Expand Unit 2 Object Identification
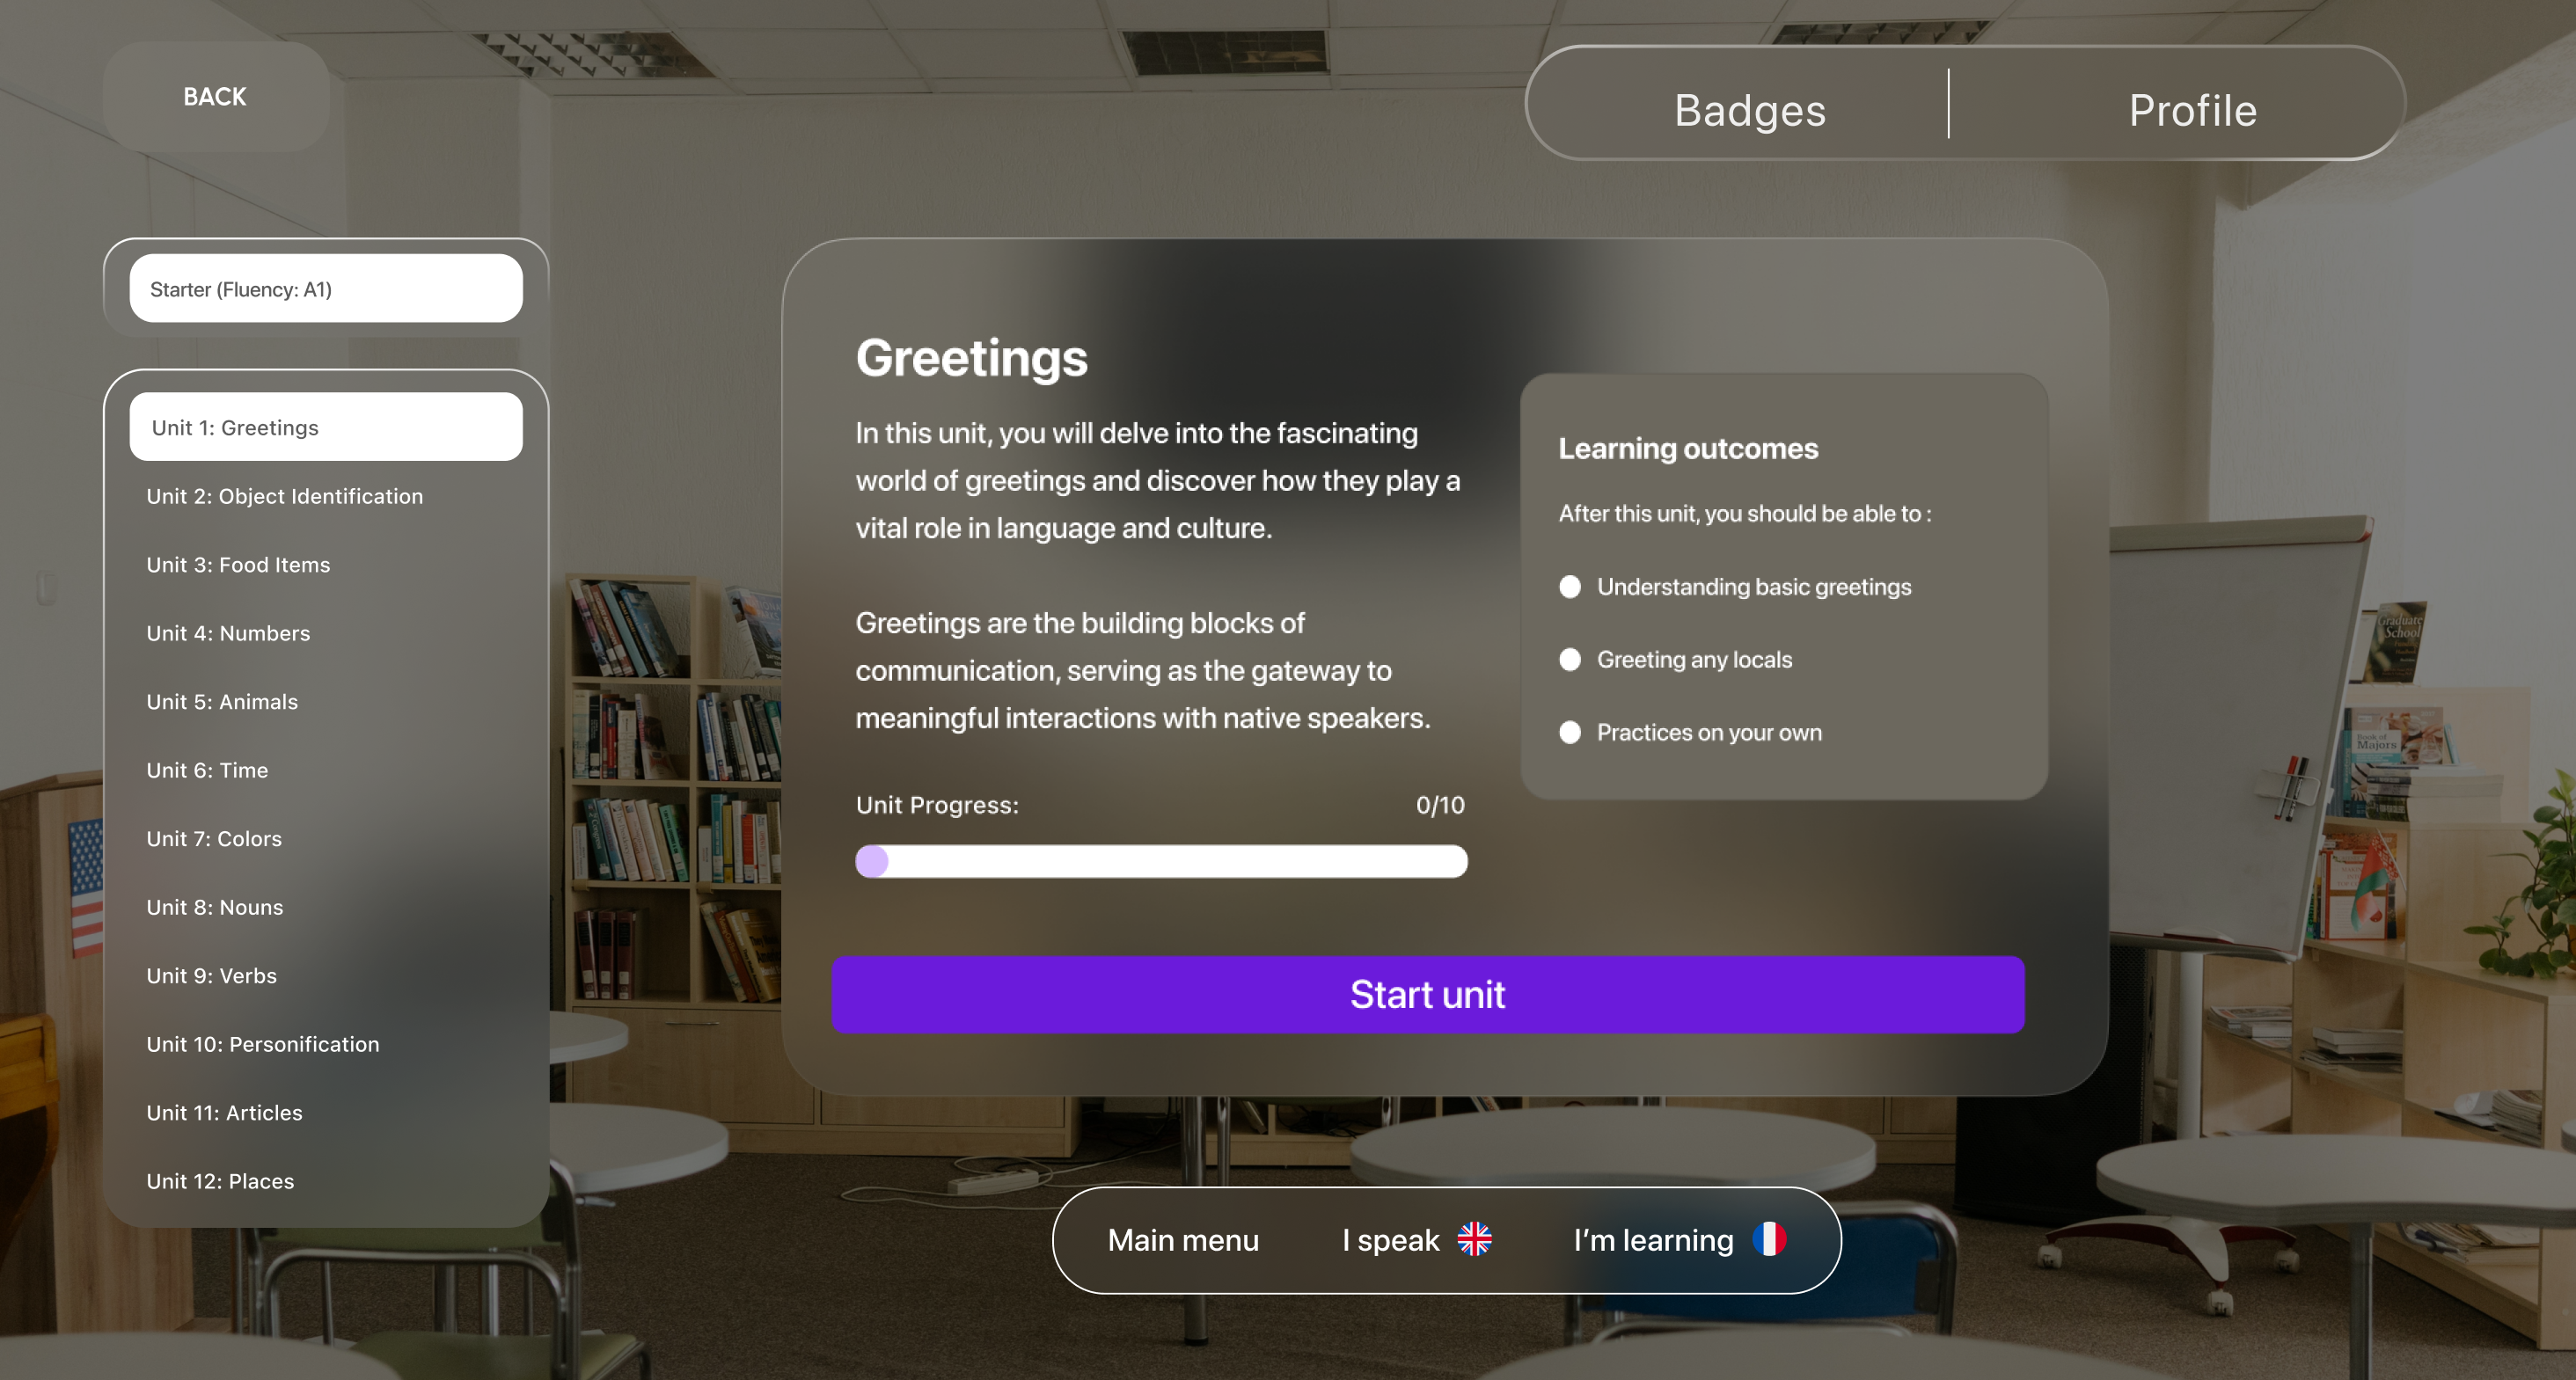 pos(288,496)
